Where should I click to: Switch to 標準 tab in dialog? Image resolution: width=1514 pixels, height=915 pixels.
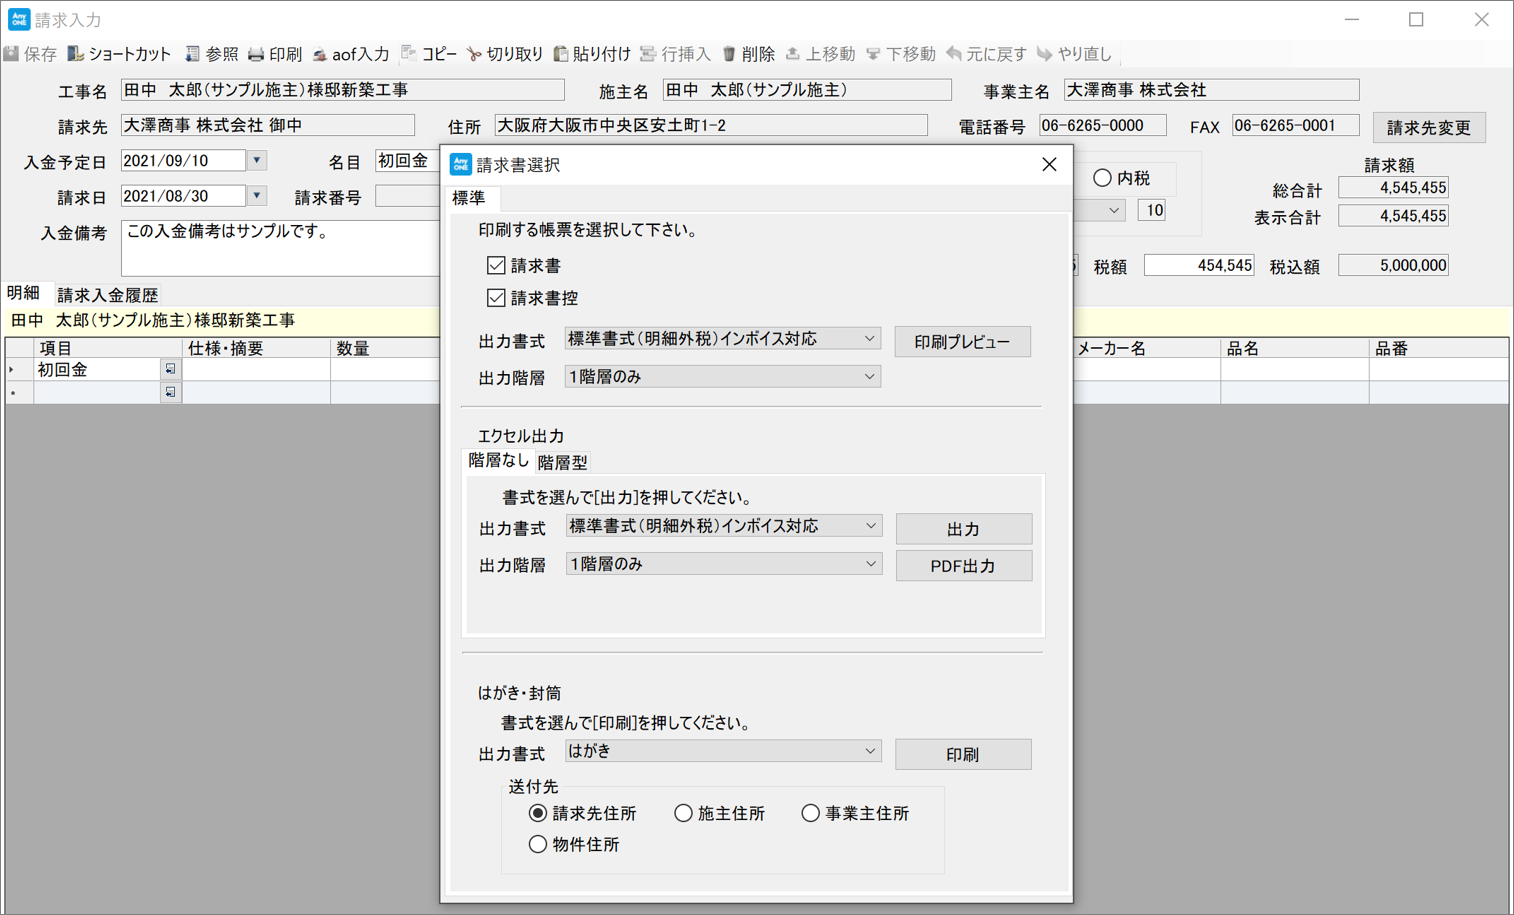[x=468, y=198]
